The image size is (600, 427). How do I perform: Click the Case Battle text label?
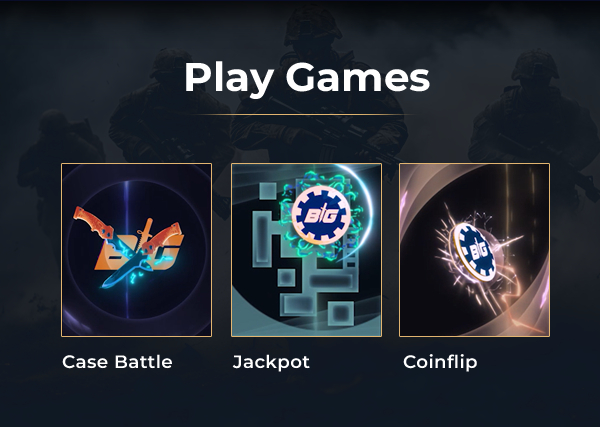[x=117, y=362]
